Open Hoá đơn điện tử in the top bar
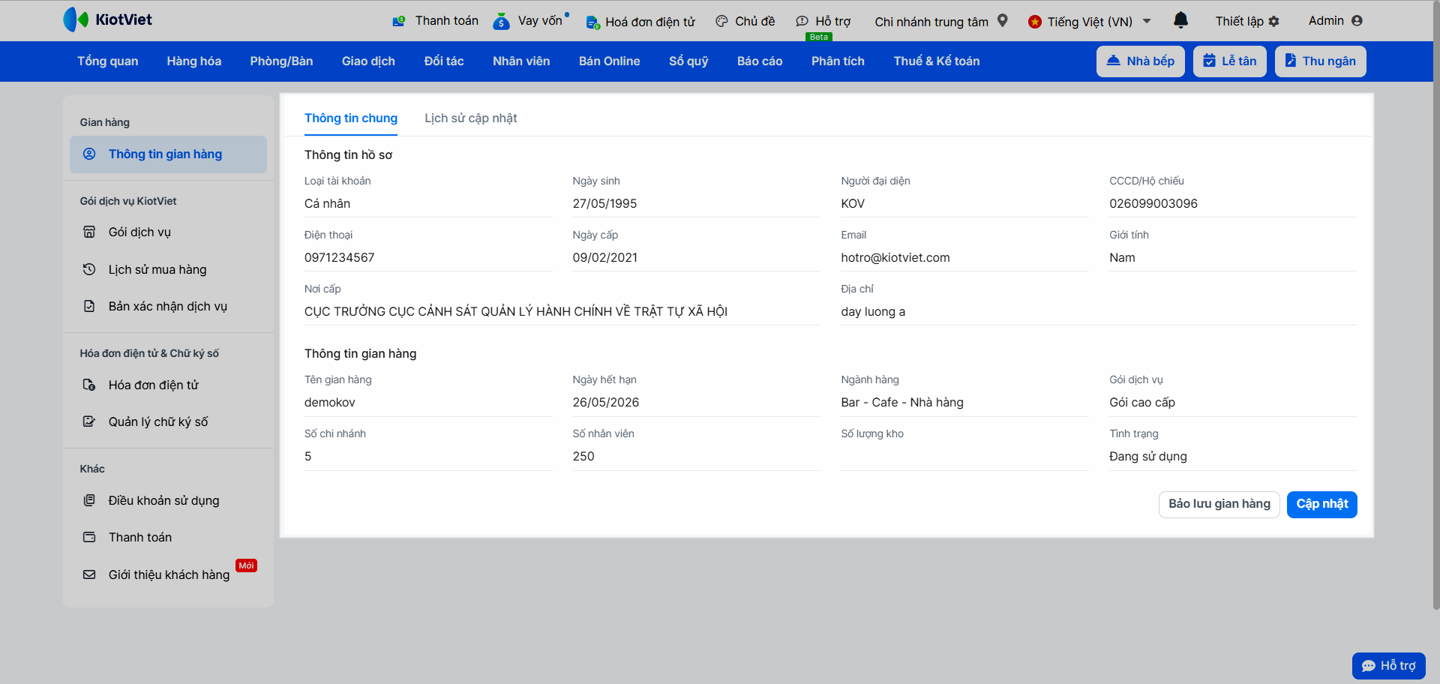Viewport: 1440px width, 684px height. (640, 21)
